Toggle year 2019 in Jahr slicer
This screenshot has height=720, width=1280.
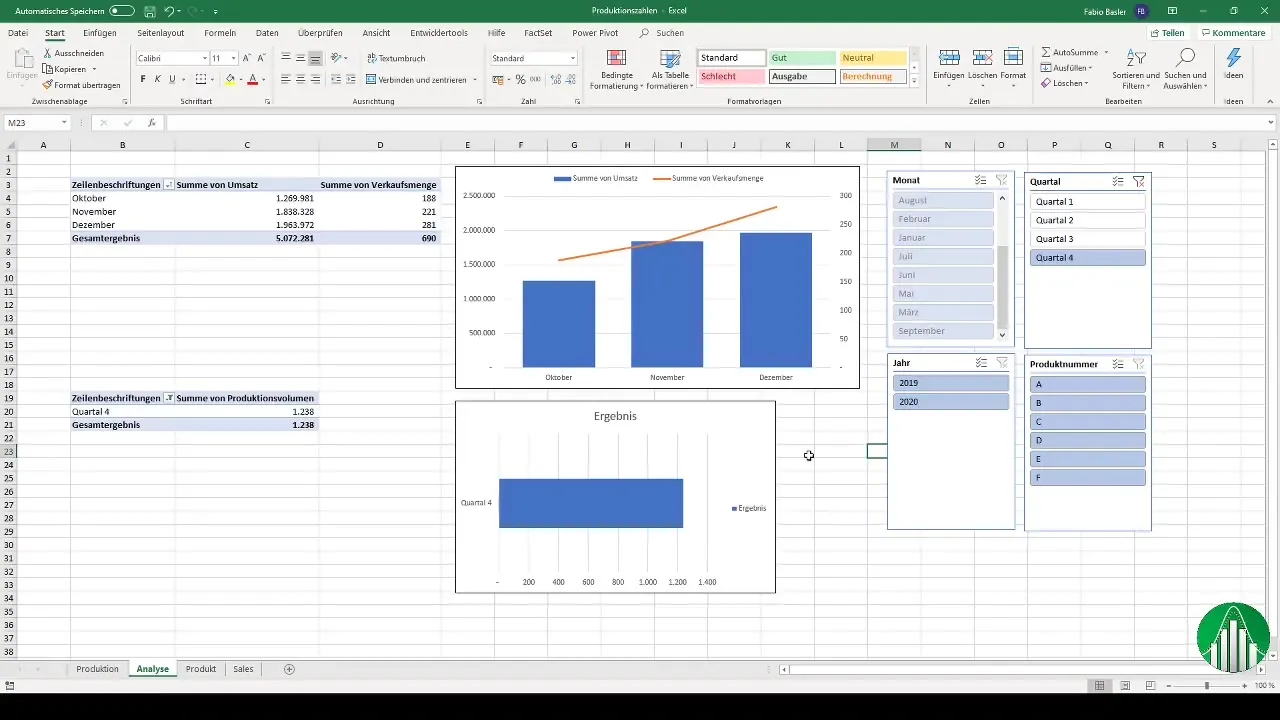tap(951, 383)
